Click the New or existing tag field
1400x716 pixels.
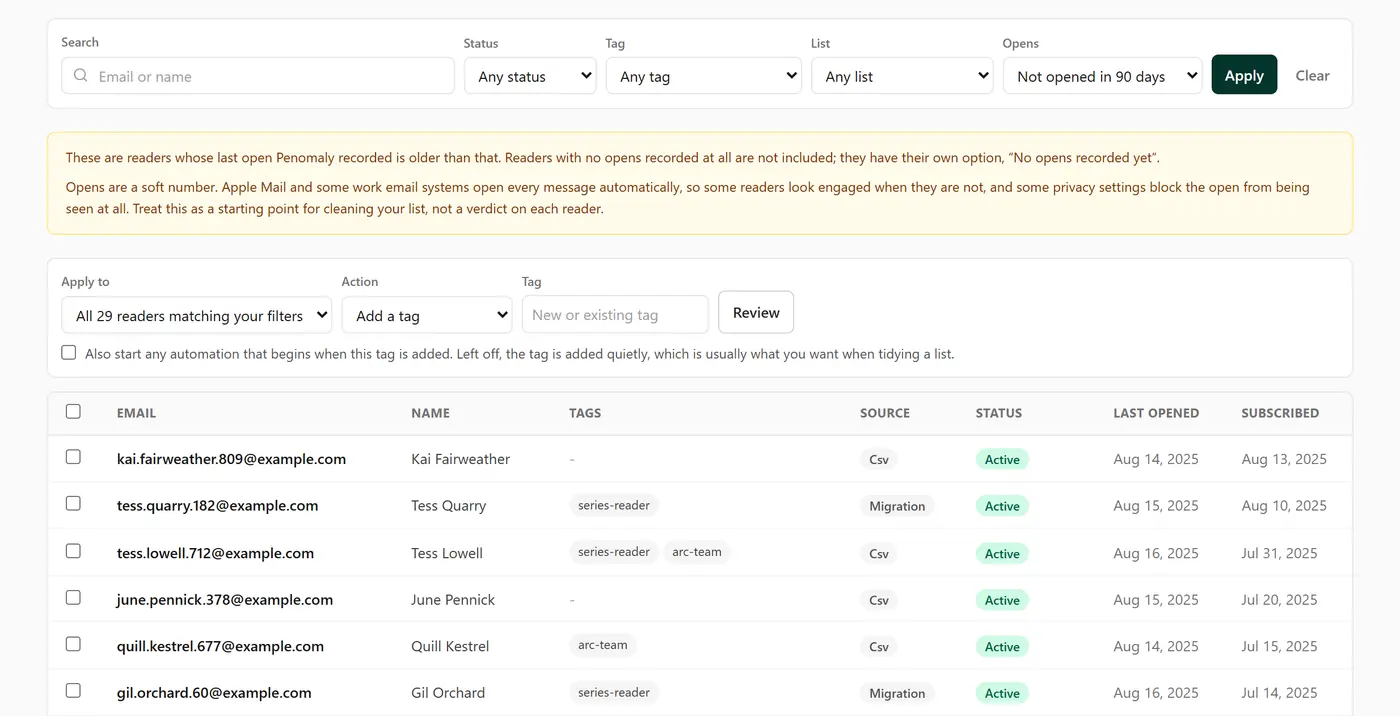pyautogui.click(x=615, y=315)
